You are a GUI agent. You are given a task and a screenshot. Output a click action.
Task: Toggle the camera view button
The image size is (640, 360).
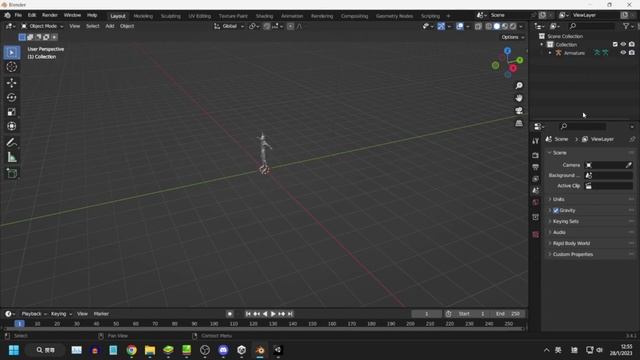pyautogui.click(x=519, y=111)
